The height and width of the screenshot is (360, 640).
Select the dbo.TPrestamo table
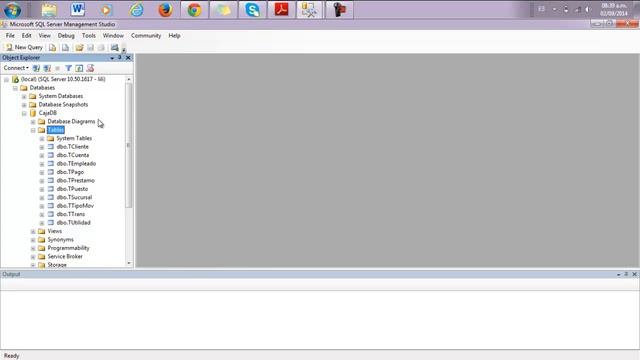tap(76, 180)
